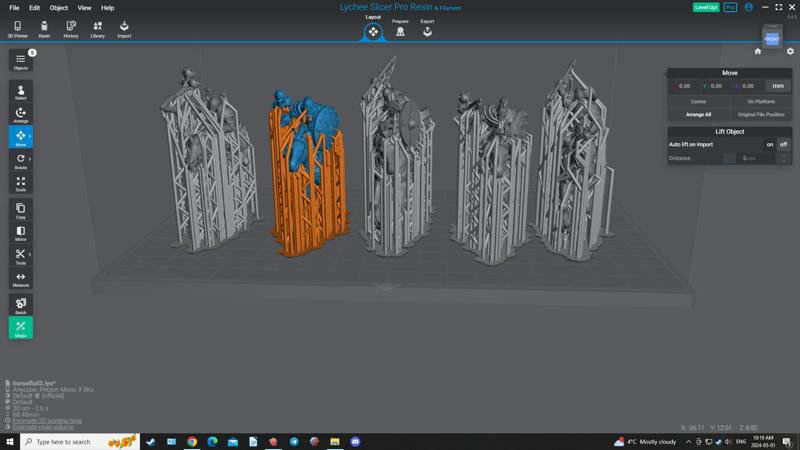
Task: Open the user account dropdown
Action: (x=750, y=7)
